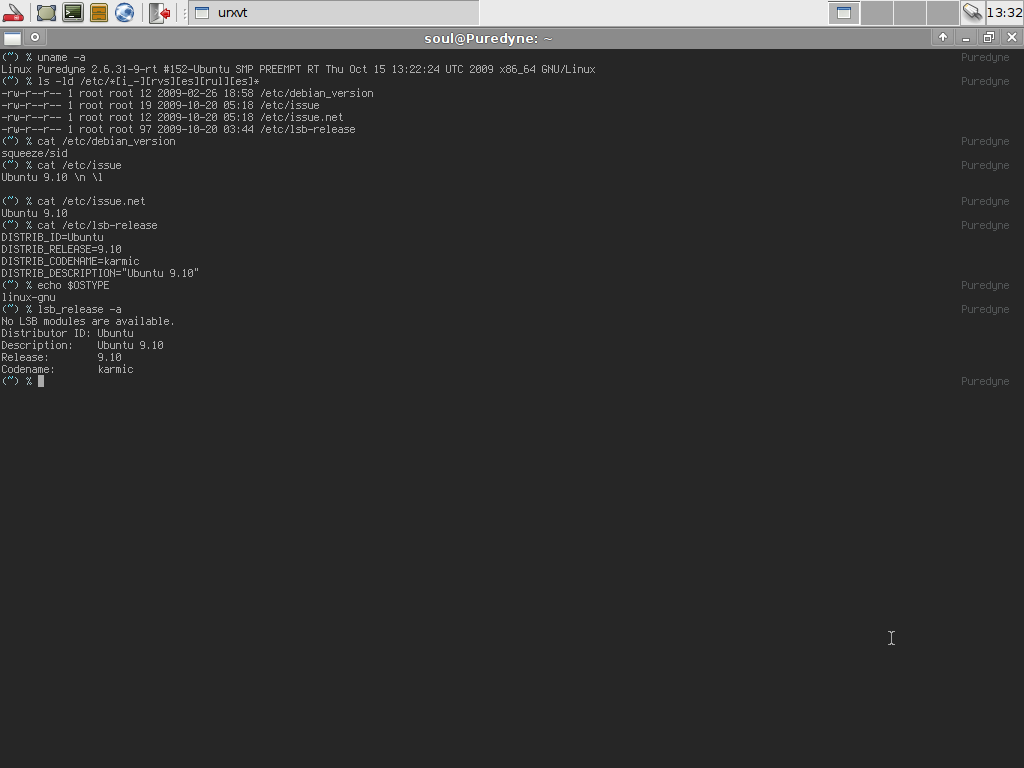Minimize the urxvt terminal window
Image resolution: width=1024 pixels, height=768 pixels.
click(x=966, y=37)
